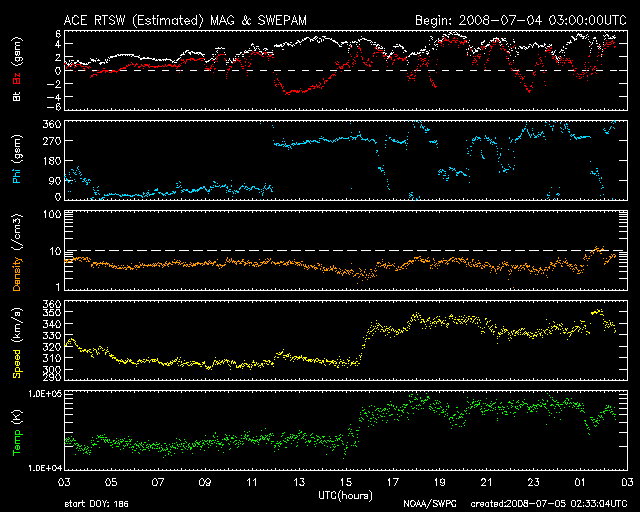Click the '01' hour tick label

coord(580,483)
